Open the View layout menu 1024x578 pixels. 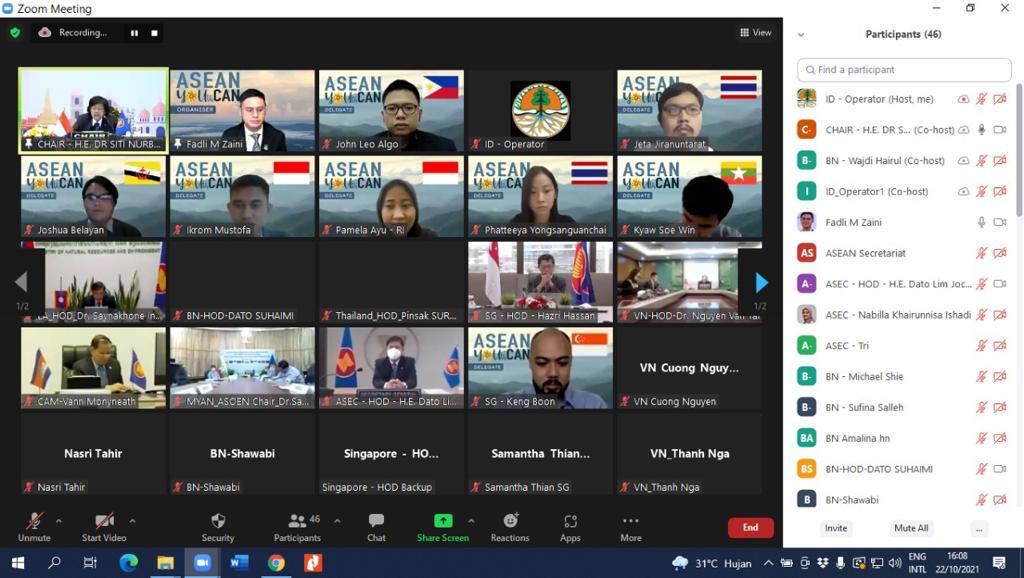(755, 33)
